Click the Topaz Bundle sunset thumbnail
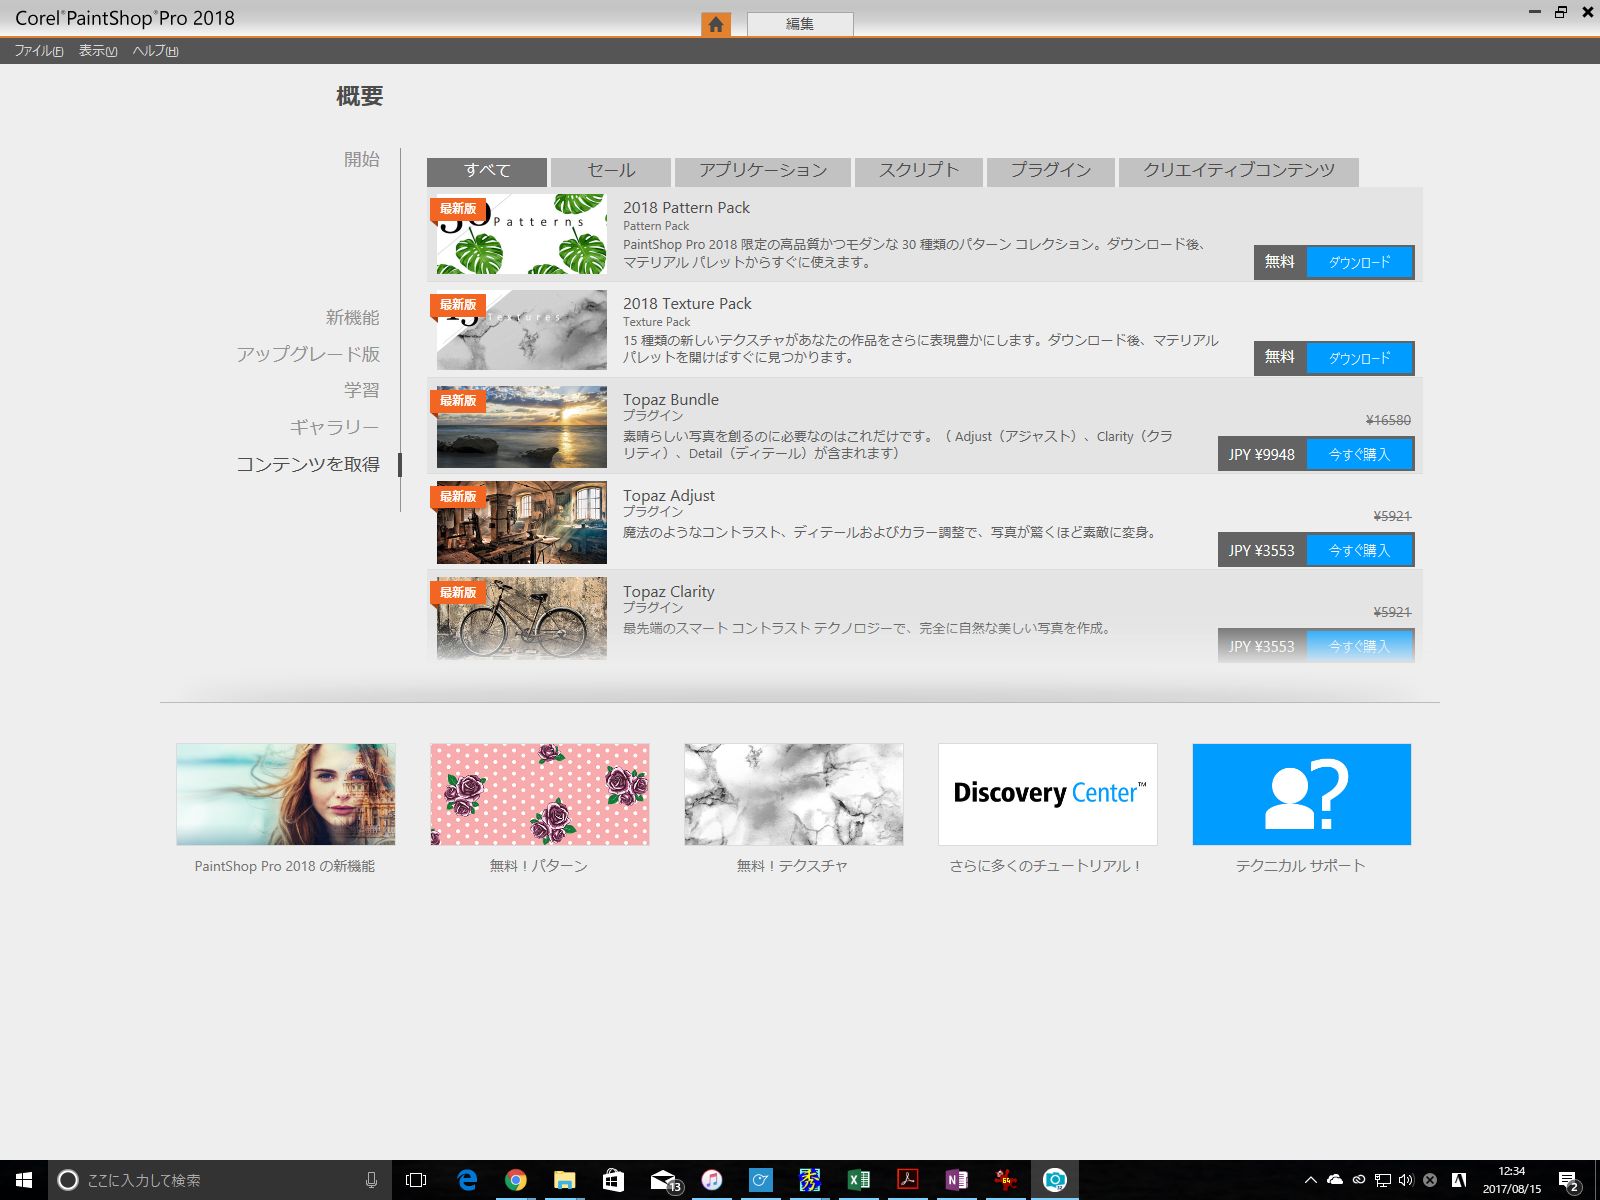Image resolution: width=1600 pixels, height=1200 pixels. (522, 426)
